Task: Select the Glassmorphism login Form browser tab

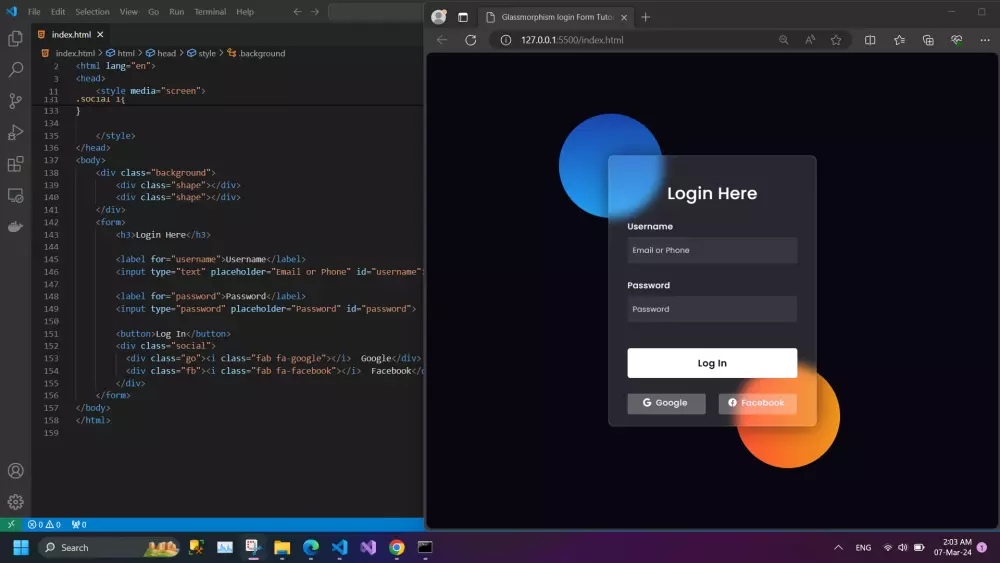Action: tap(557, 17)
